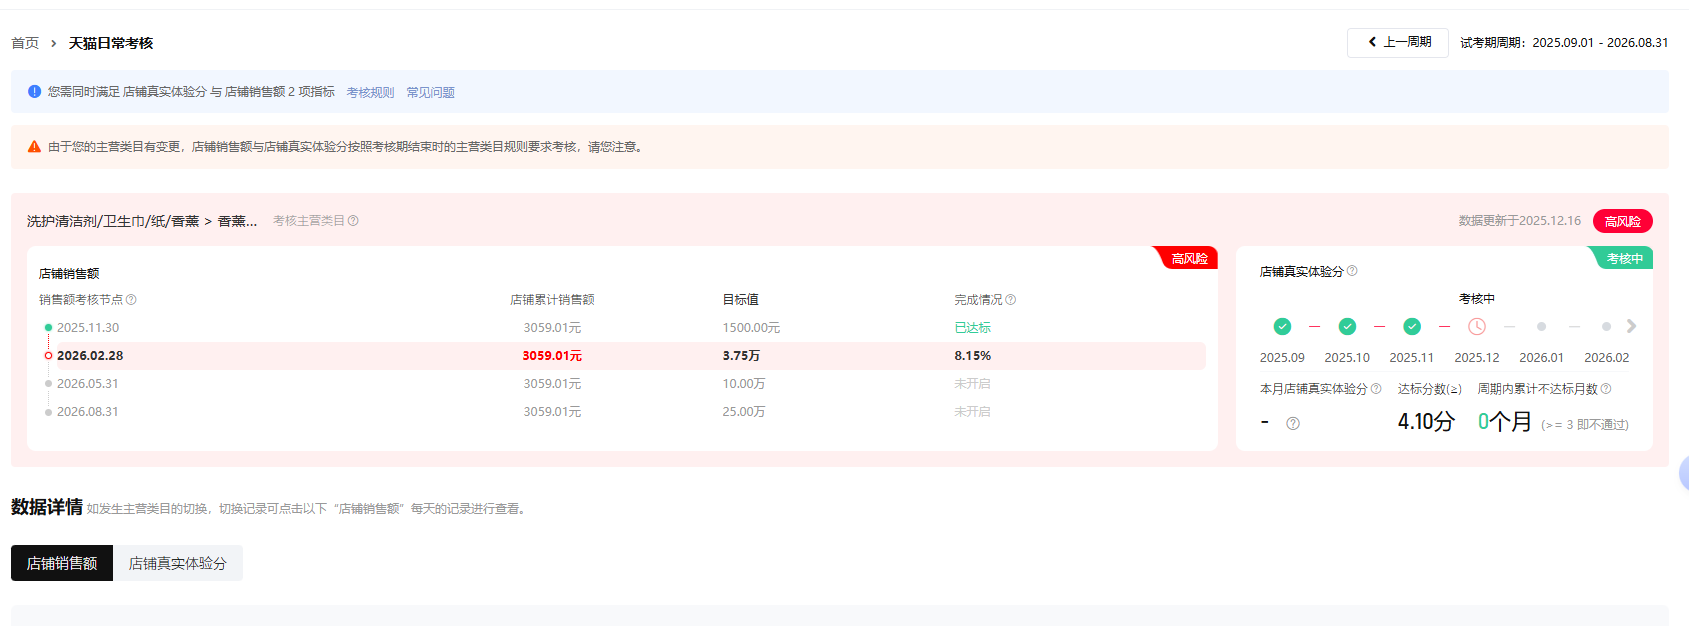Click help icon next to 周期内累计不达标月数
1689x626 pixels.
click(x=1606, y=389)
